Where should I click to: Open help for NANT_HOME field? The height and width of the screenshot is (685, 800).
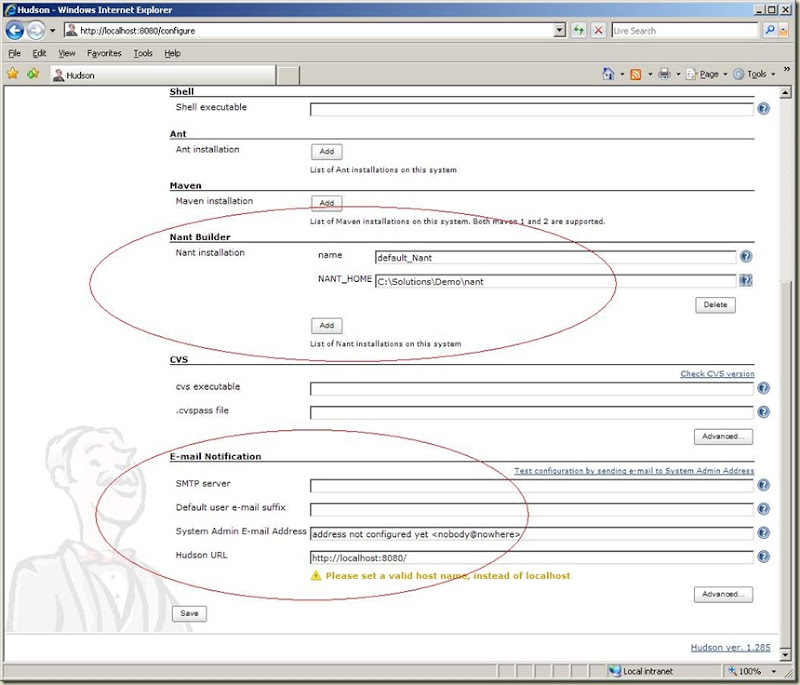pyautogui.click(x=746, y=280)
